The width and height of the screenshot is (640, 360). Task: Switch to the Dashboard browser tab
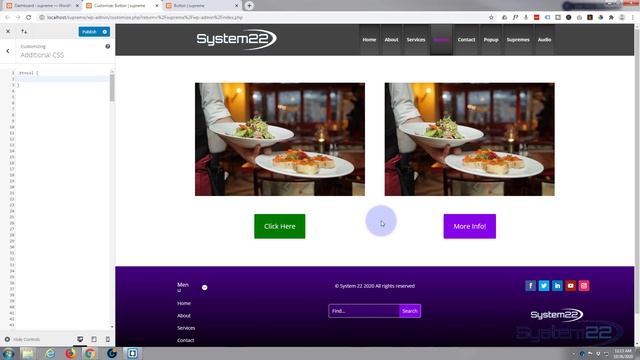point(42,6)
